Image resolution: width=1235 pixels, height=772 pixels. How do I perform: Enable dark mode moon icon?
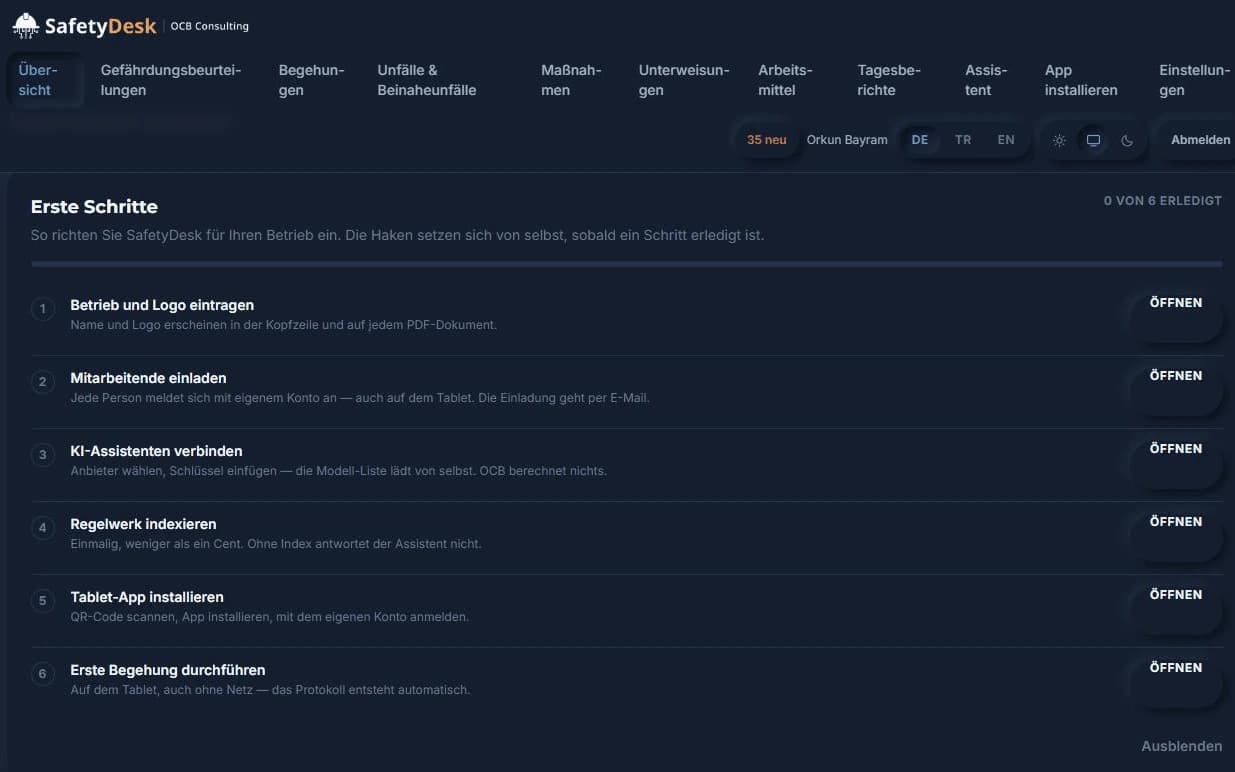1128,140
